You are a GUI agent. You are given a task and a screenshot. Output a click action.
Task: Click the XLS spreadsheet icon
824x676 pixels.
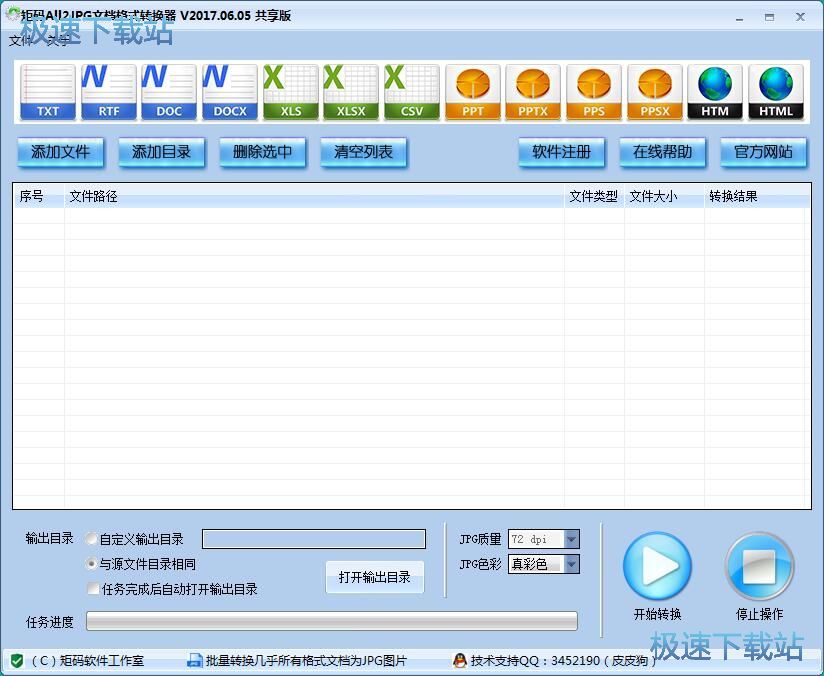[290, 92]
